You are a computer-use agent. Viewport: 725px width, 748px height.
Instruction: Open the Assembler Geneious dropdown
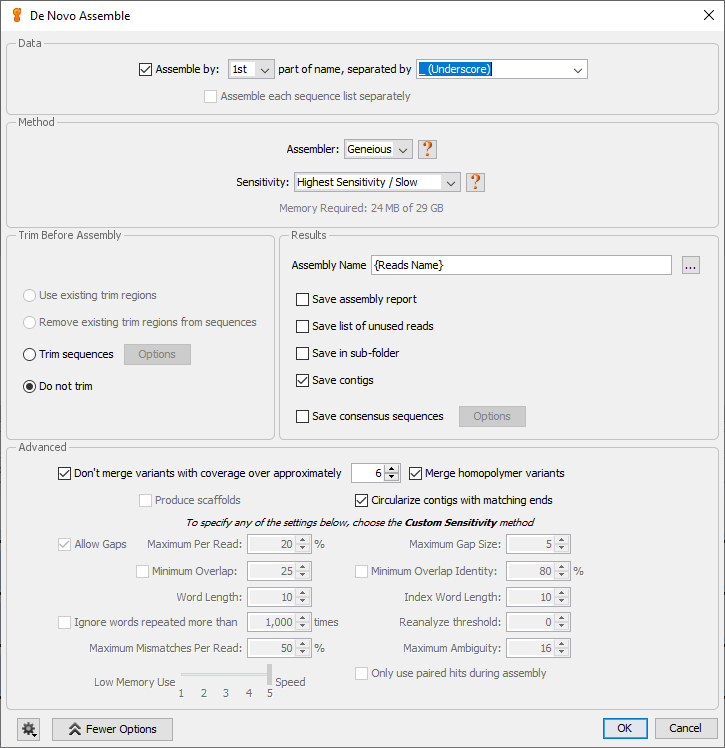(378, 149)
